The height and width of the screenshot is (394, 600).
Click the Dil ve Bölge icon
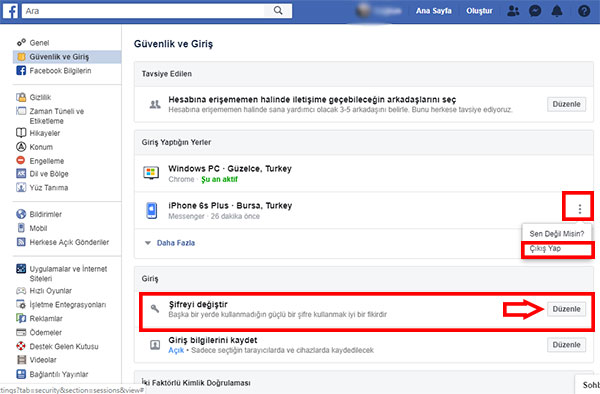point(21,174)
